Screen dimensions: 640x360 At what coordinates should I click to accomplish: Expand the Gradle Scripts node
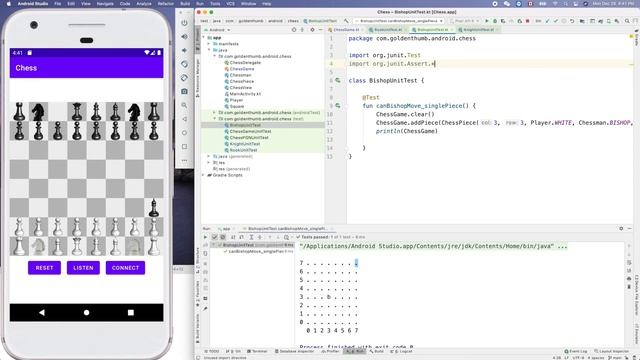pyautogui.click(x=204, y=175)
